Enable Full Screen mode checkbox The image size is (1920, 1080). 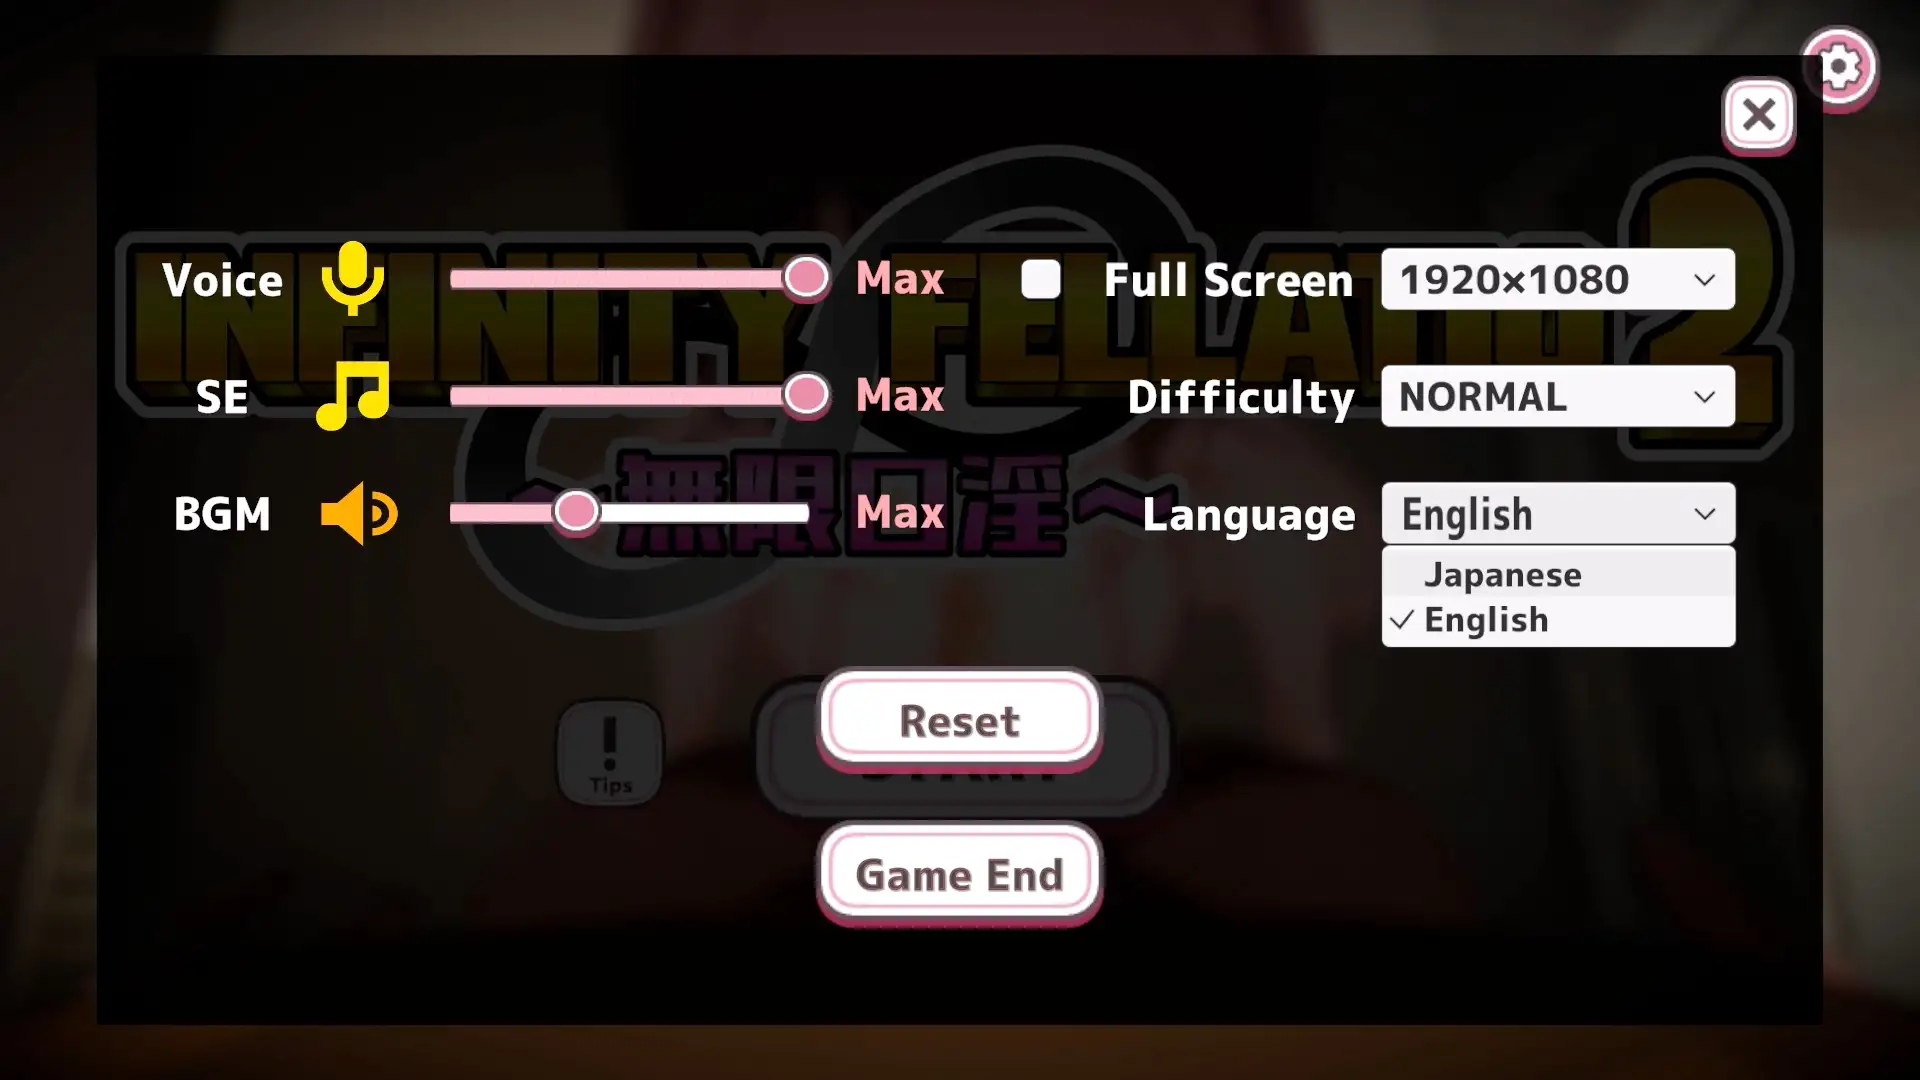(1040, 280)
